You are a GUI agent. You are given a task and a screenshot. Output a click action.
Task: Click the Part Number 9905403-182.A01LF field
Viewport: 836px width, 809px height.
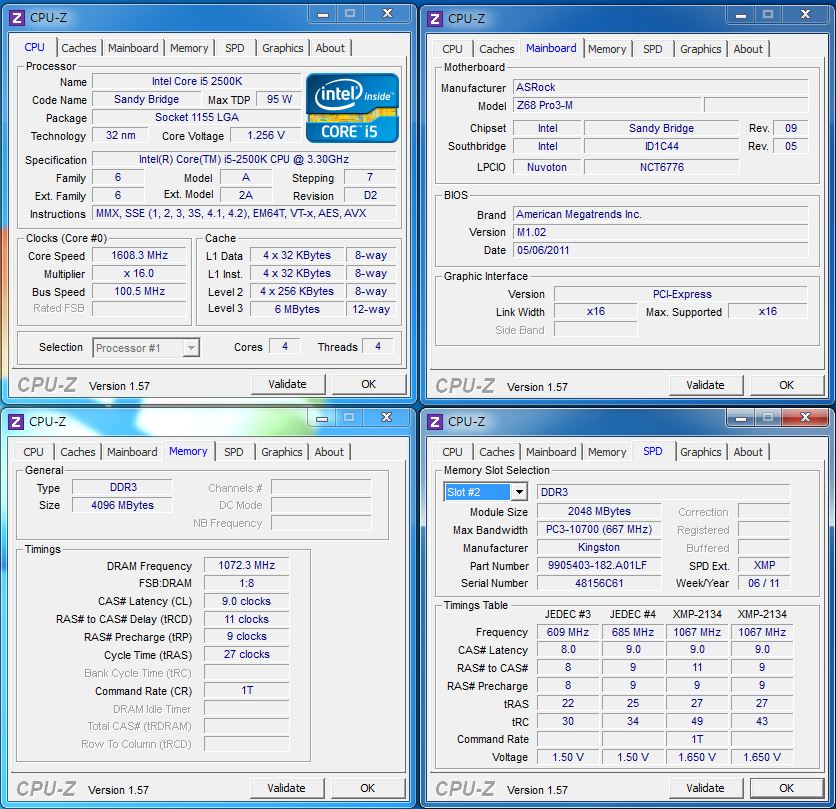[x=599, y=566]
